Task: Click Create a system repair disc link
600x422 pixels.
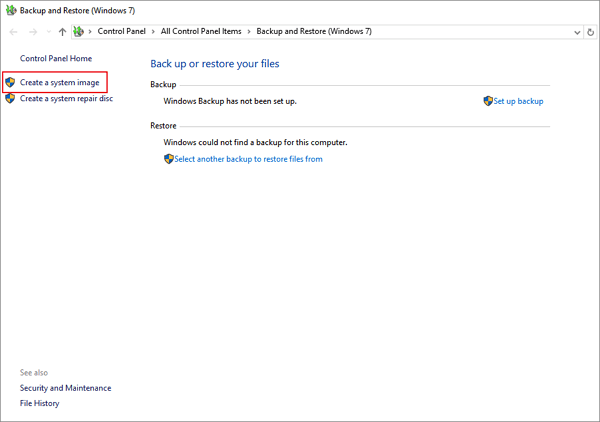Action: coord(66,99)
